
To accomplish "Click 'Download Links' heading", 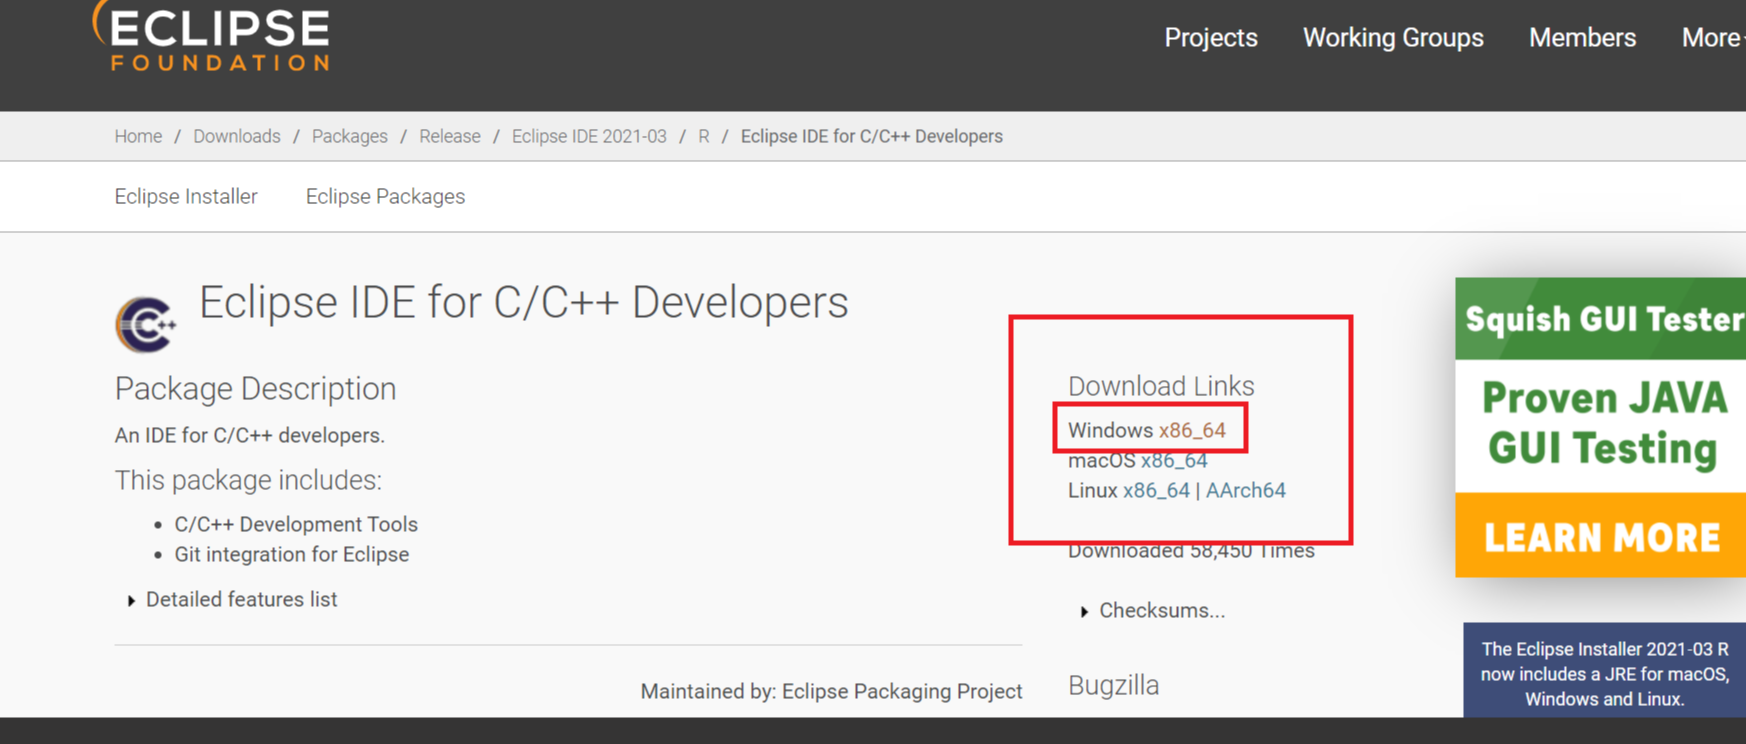I will (x=1161, y=386).
